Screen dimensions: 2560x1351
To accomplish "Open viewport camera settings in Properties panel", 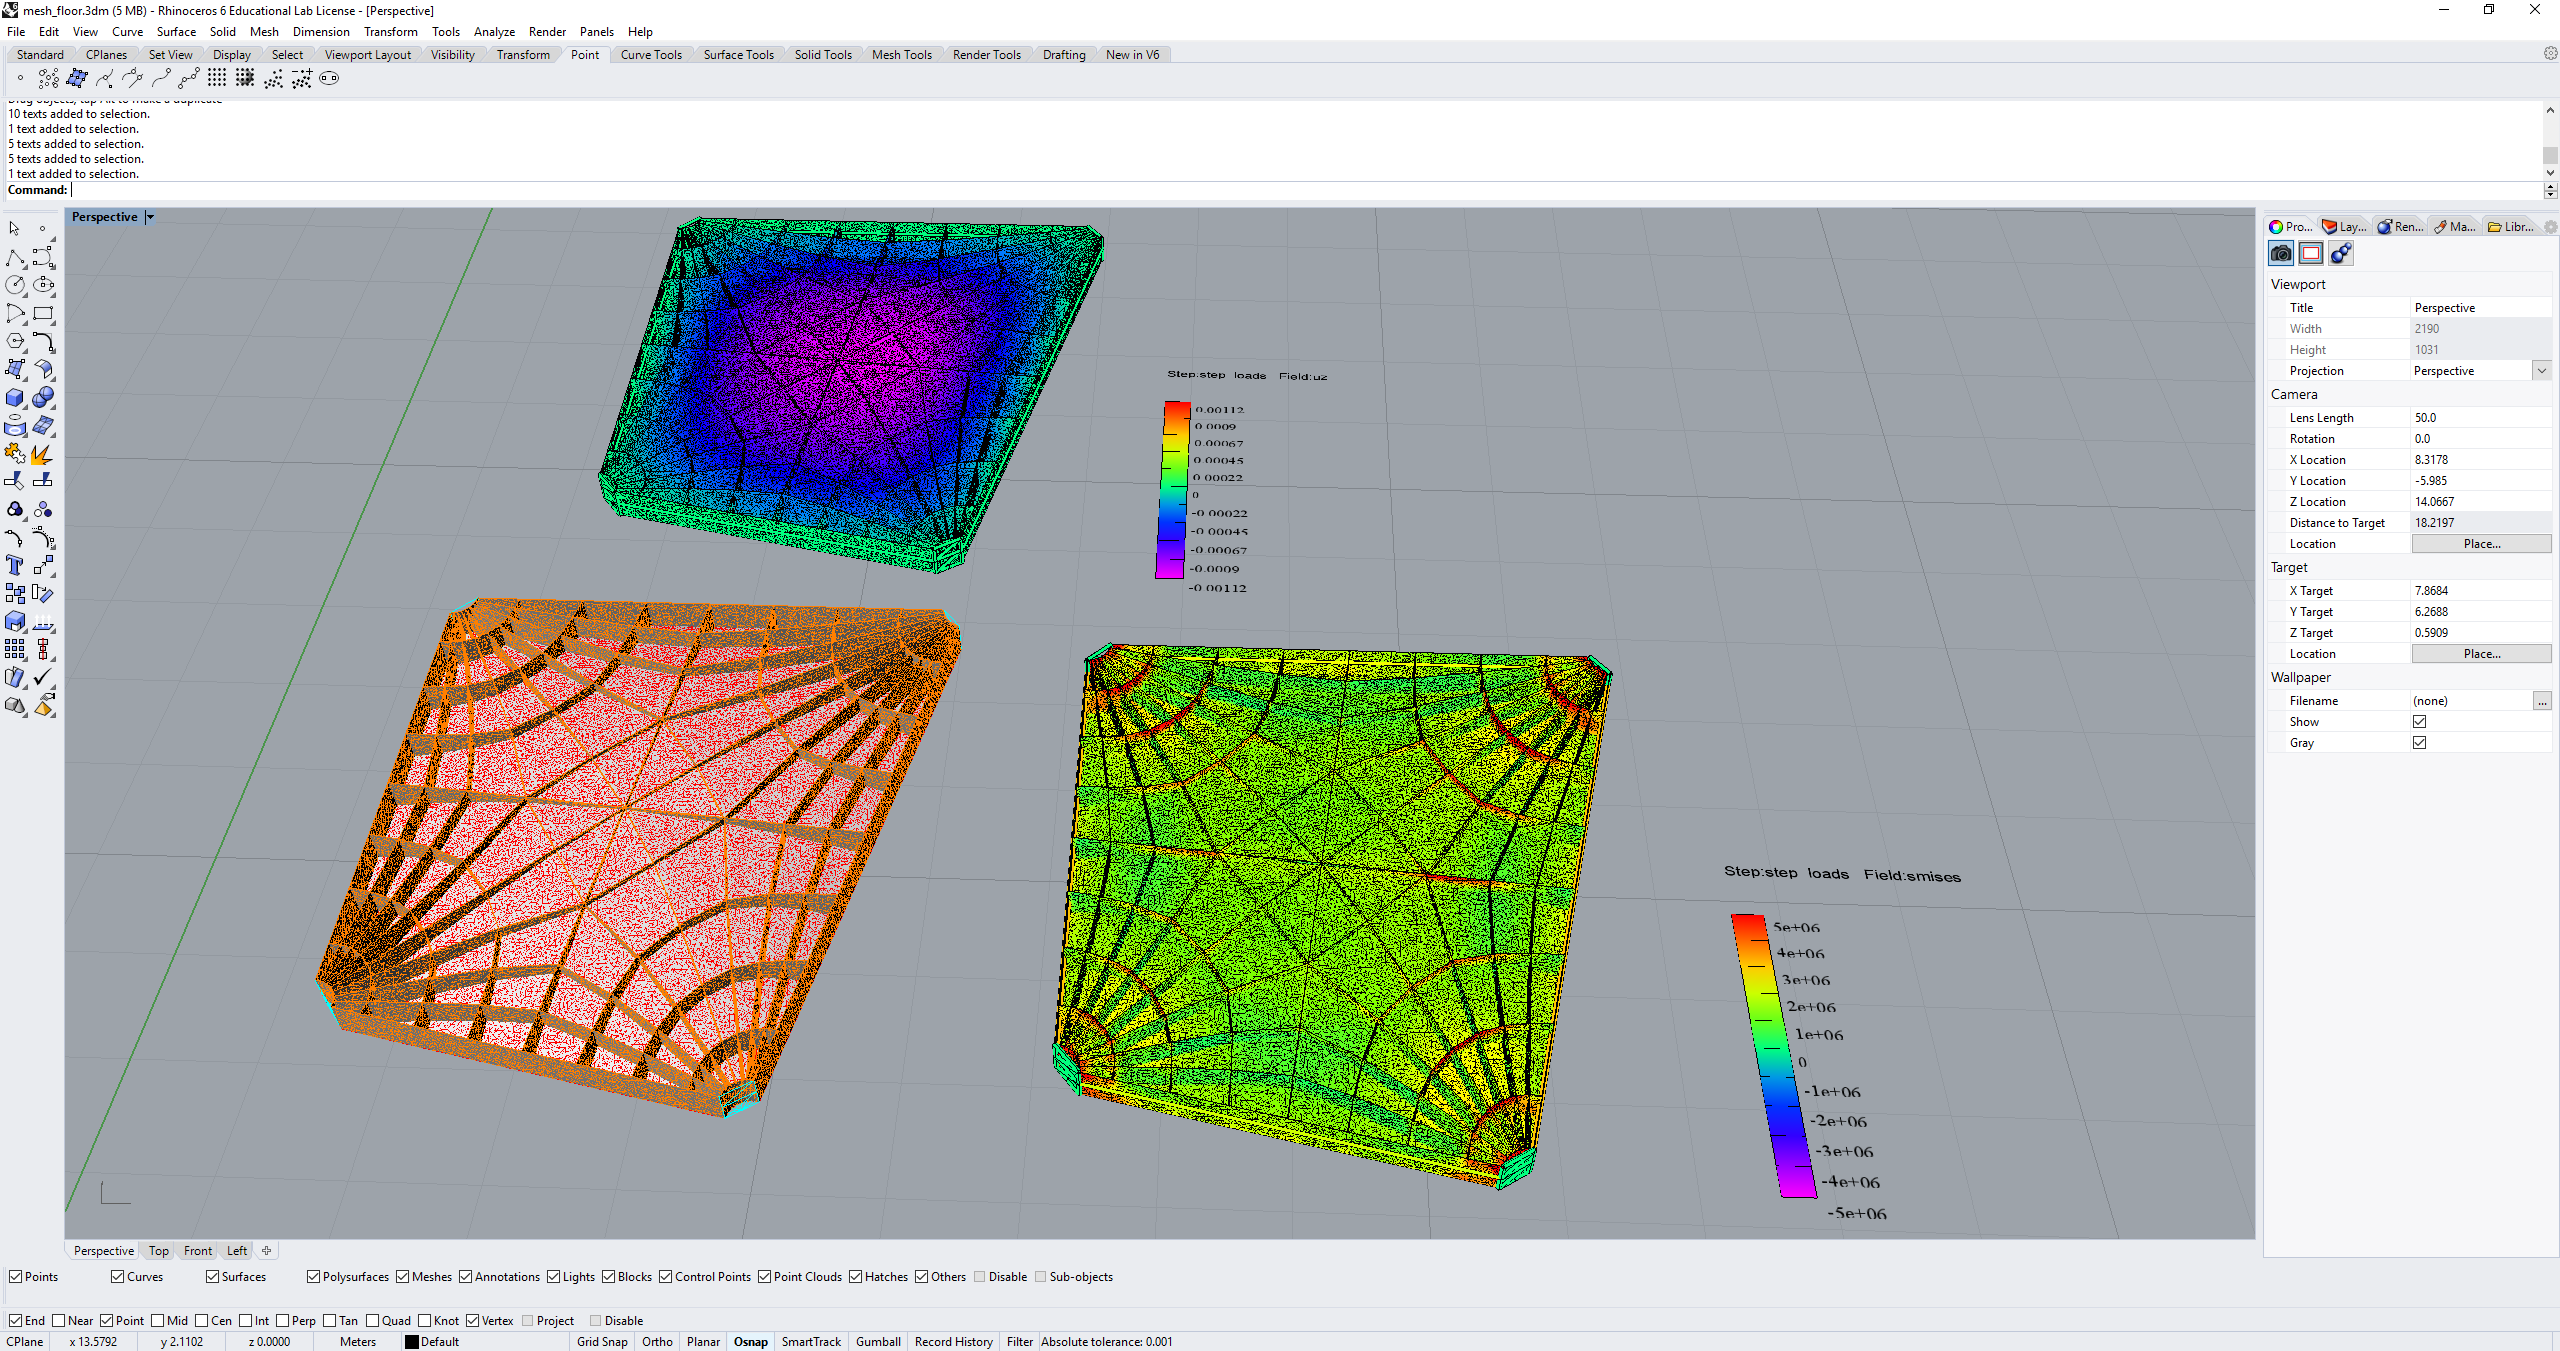I will [2281, 253].
